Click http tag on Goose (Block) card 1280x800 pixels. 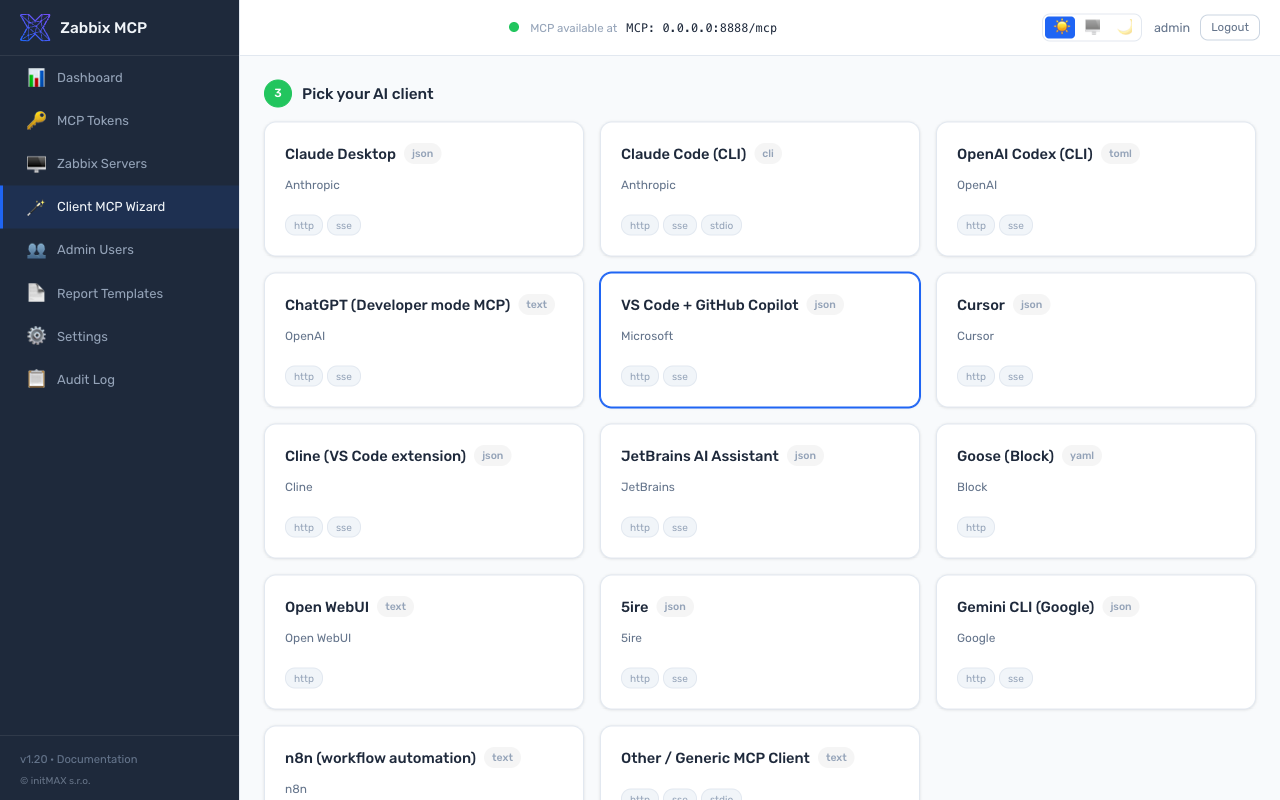pyautogui.click(x=976, y=528)
